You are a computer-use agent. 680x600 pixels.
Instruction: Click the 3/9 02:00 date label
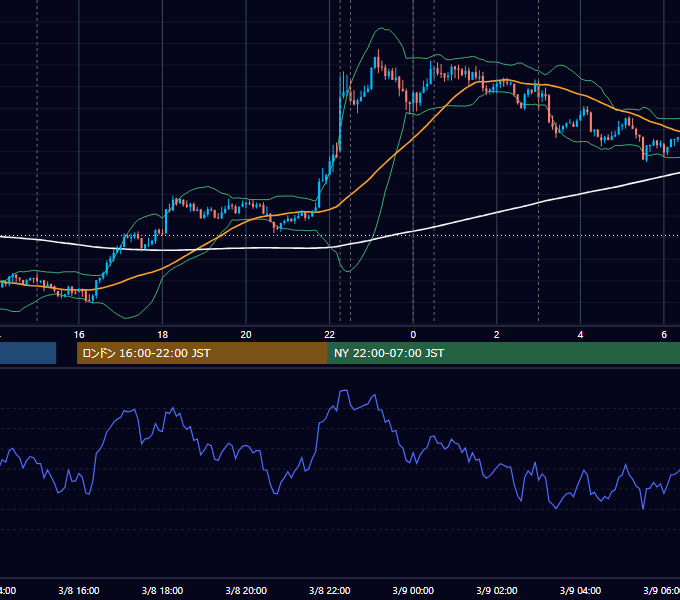[497, 590]
